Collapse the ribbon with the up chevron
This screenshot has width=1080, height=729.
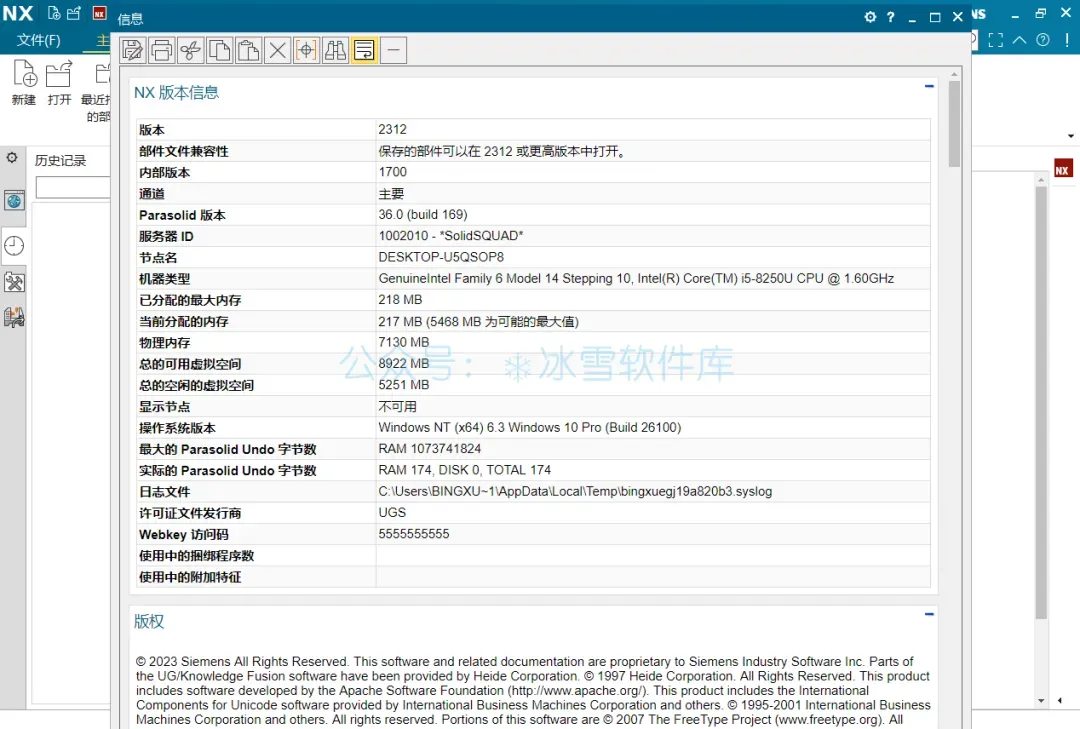pos(1019,40)
